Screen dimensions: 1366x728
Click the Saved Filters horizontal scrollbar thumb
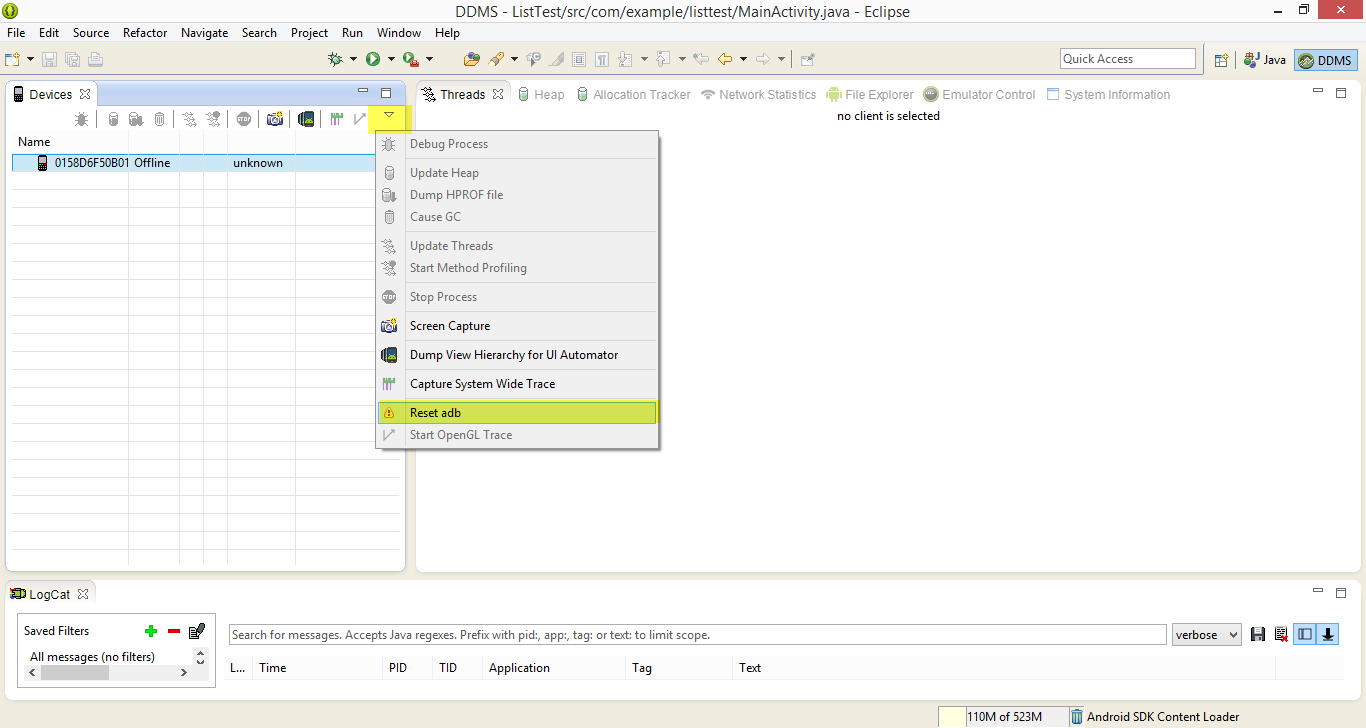(75, 673)
